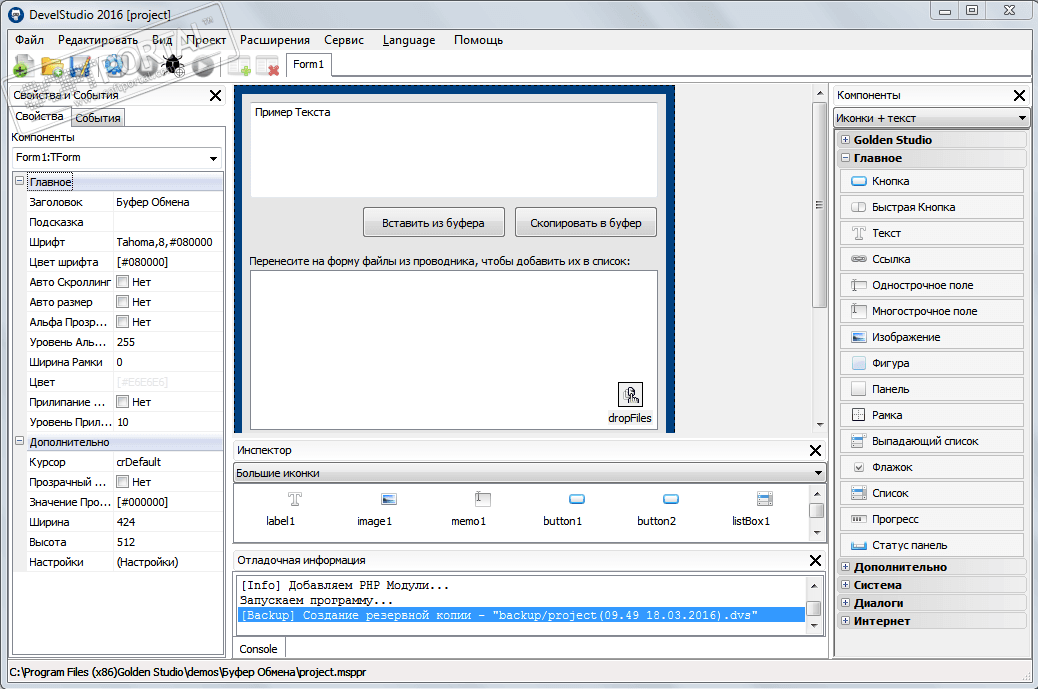Open the Language menu
Viewport: 1038px width, 689px height.
click(409, 40)
